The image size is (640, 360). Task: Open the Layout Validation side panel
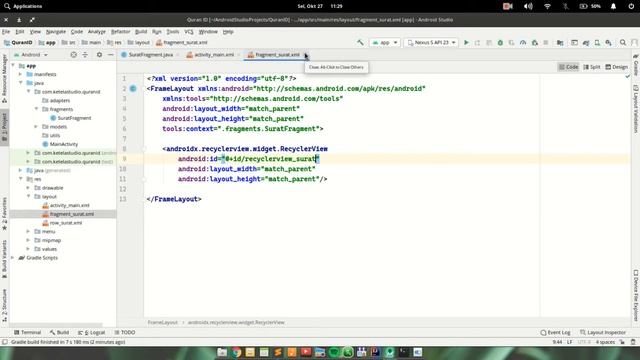pos(636,109)
